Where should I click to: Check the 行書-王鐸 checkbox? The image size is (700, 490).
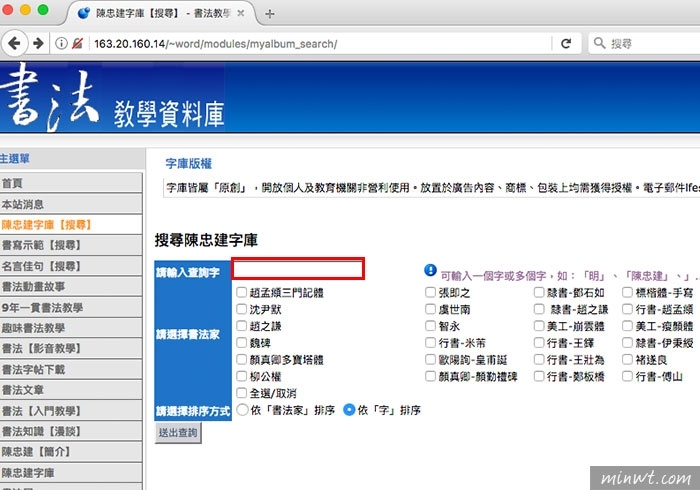(539, 343)
